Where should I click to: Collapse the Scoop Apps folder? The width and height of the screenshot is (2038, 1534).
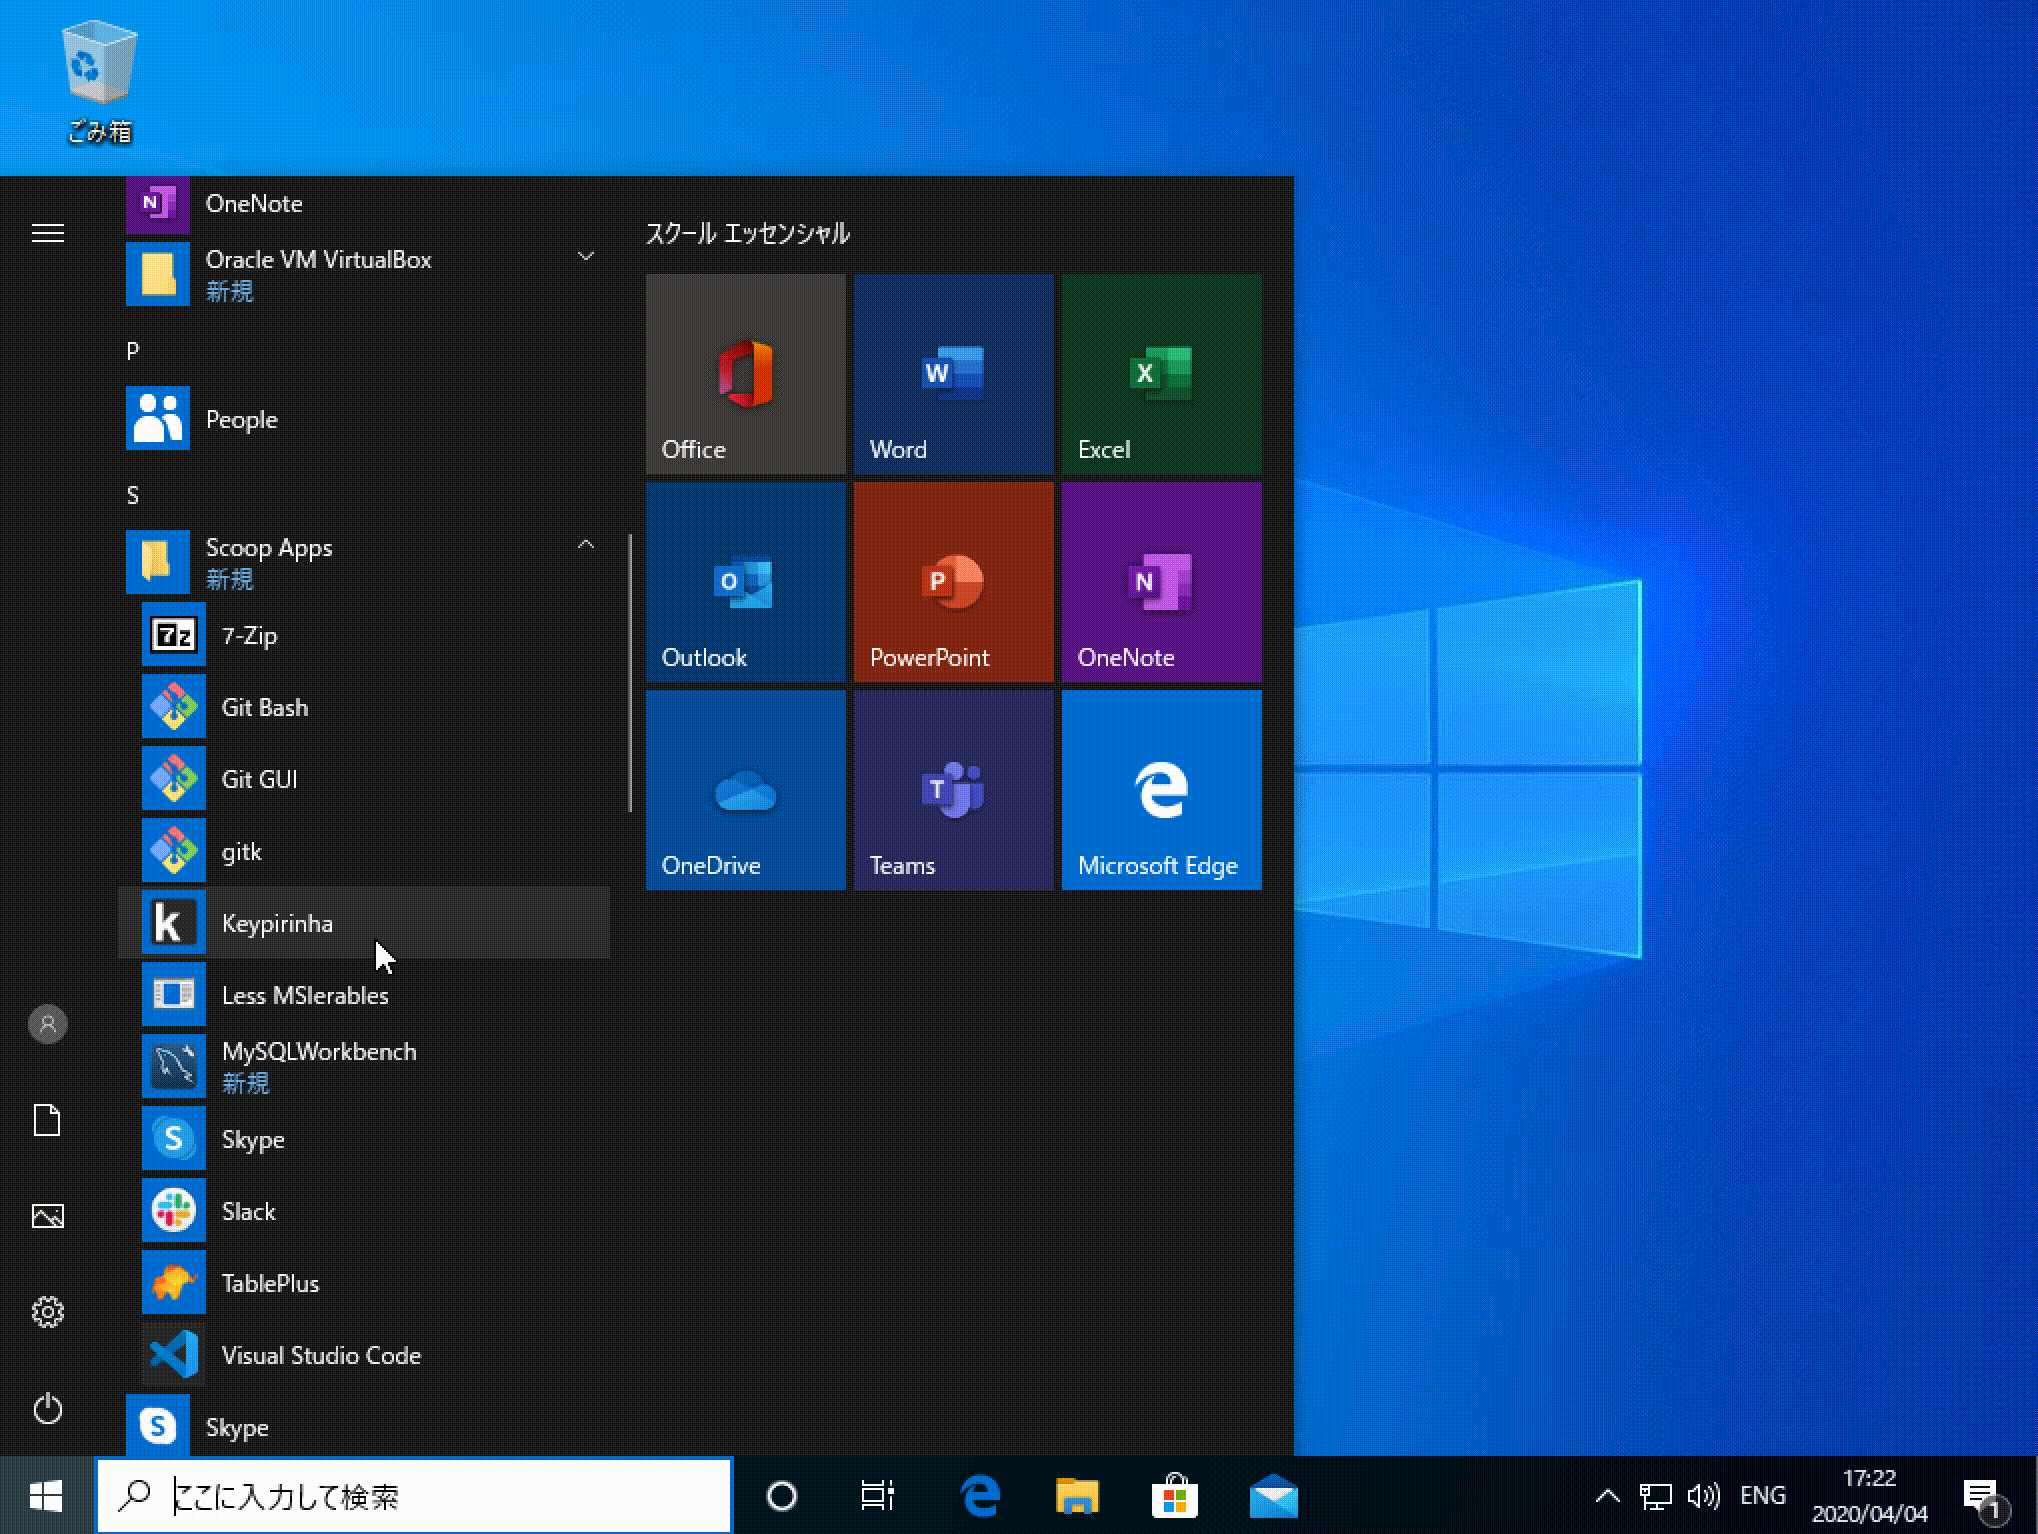(586, 545)
